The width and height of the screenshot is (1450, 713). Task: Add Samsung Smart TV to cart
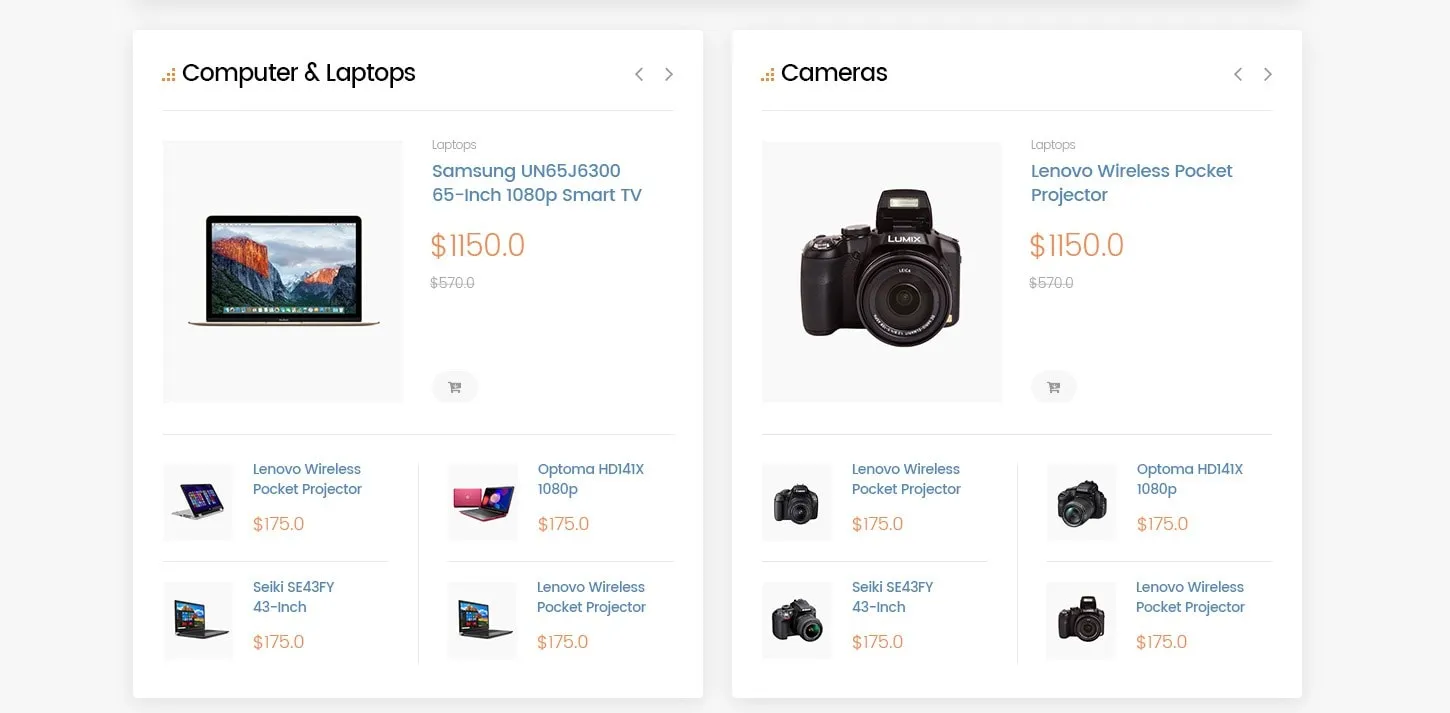(x=455, y=387)
